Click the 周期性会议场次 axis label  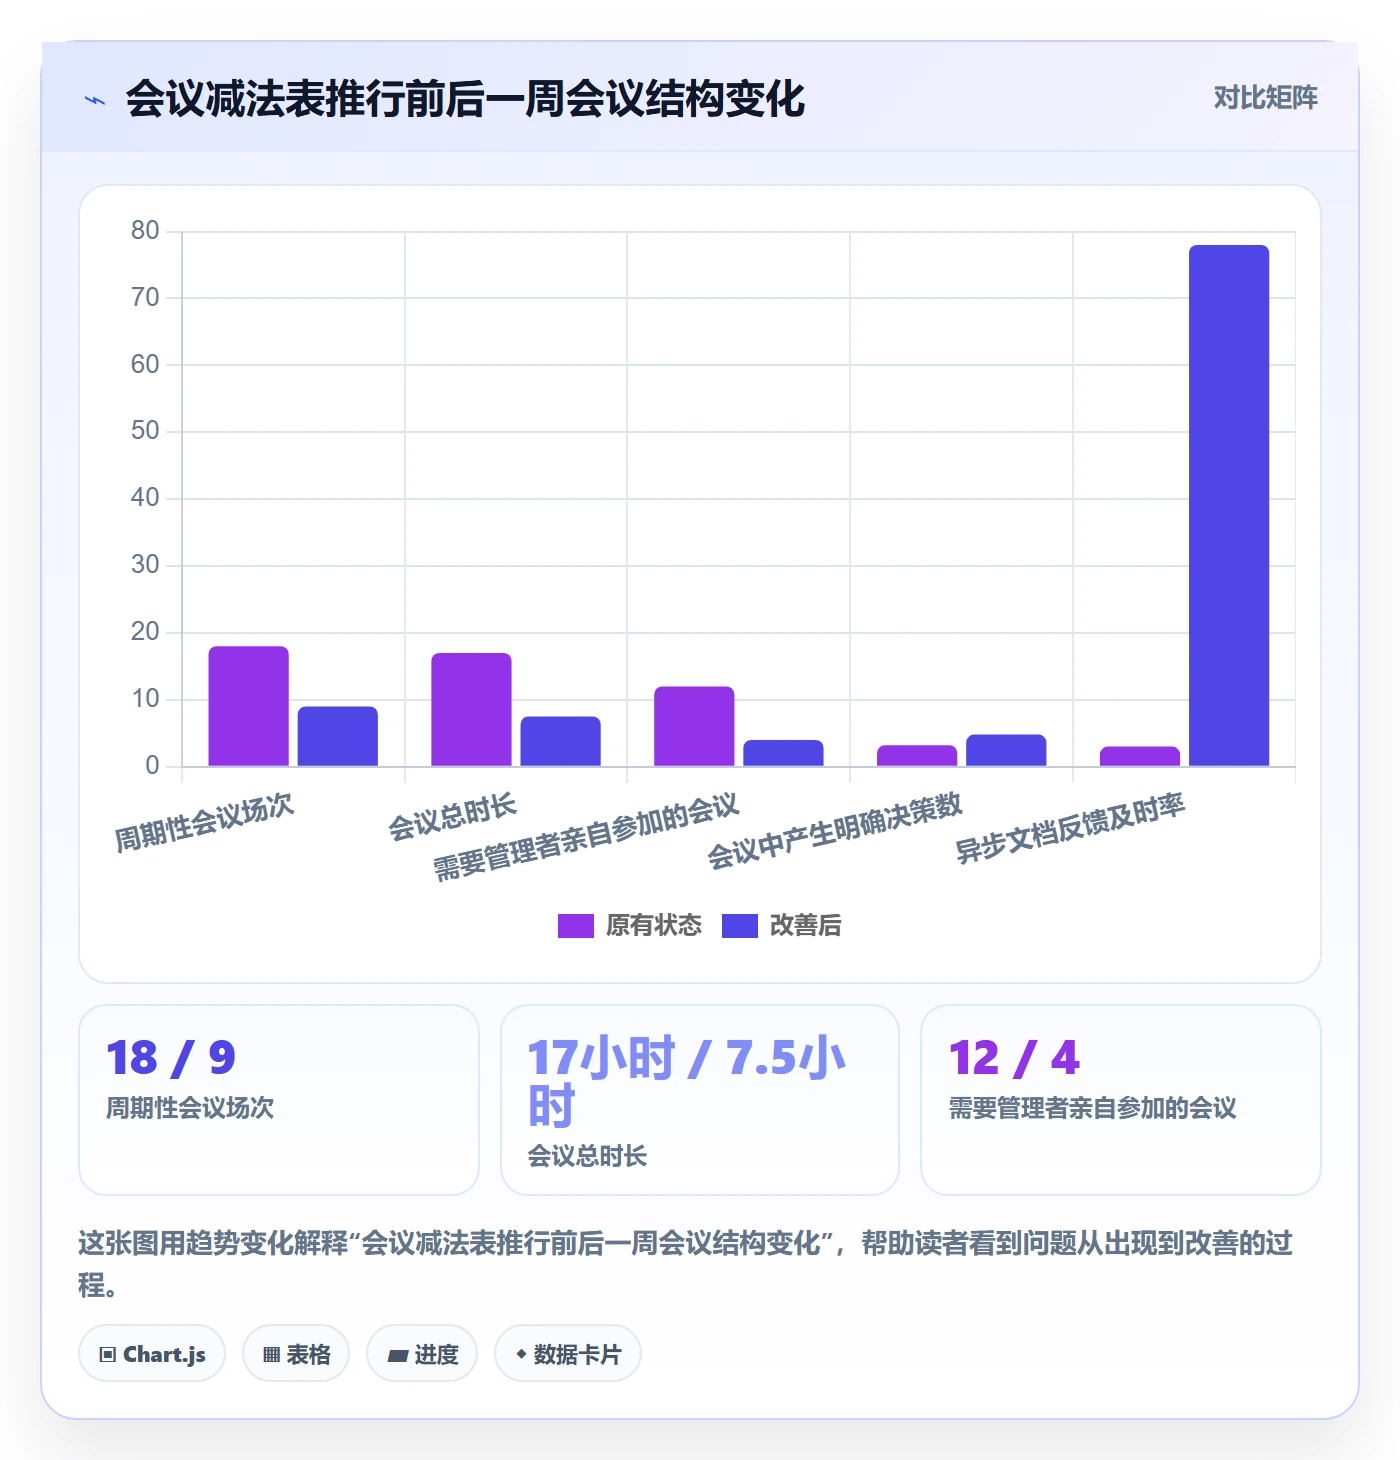[204, 823]
